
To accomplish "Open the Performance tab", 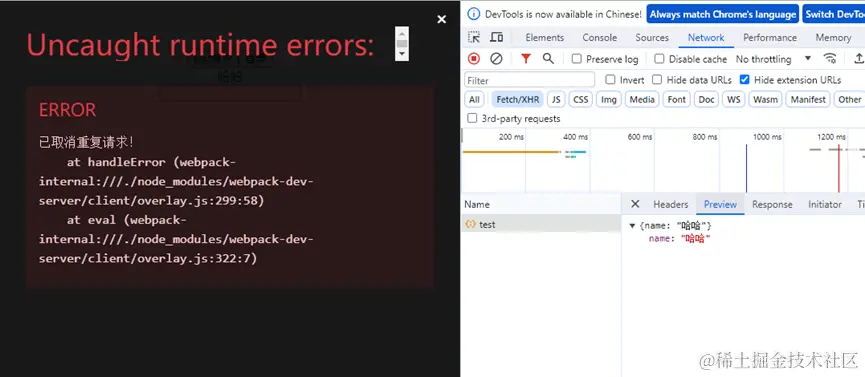I will pos(770,38).
